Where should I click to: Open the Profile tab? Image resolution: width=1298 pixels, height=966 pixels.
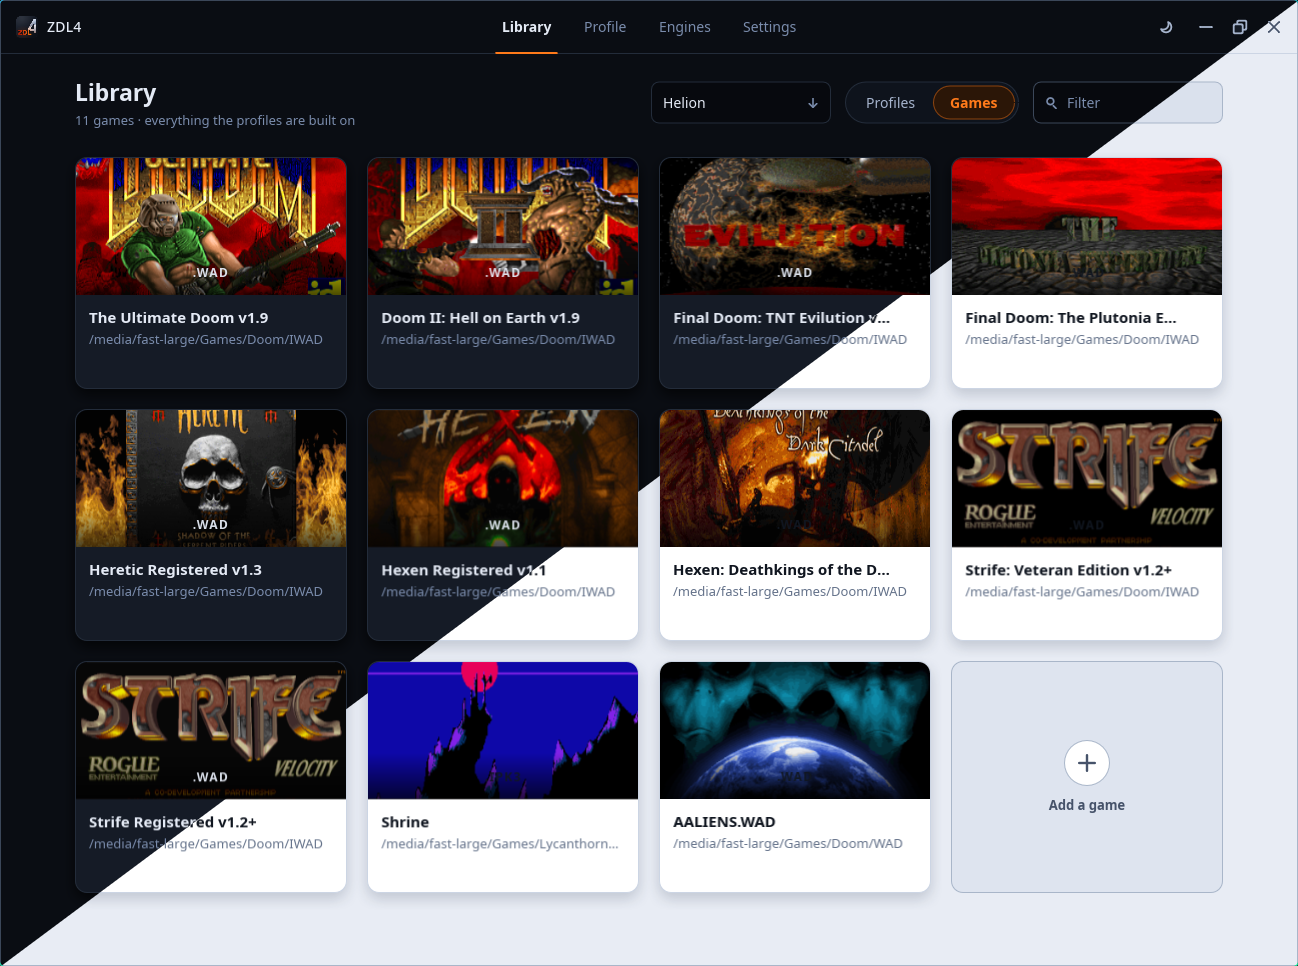point(605,27)
